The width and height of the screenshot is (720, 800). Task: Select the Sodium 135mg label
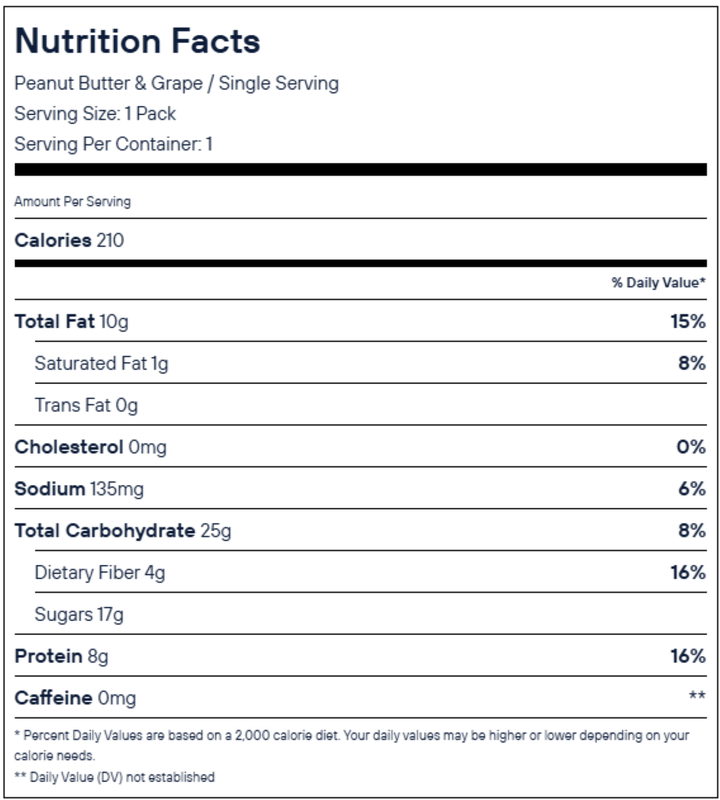click(x=79, y=489)
